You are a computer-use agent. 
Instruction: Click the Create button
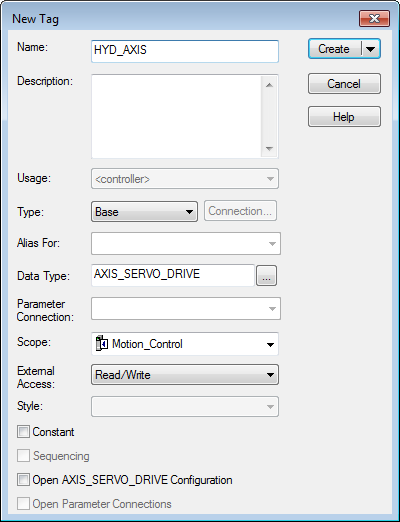tap(334, 49)
